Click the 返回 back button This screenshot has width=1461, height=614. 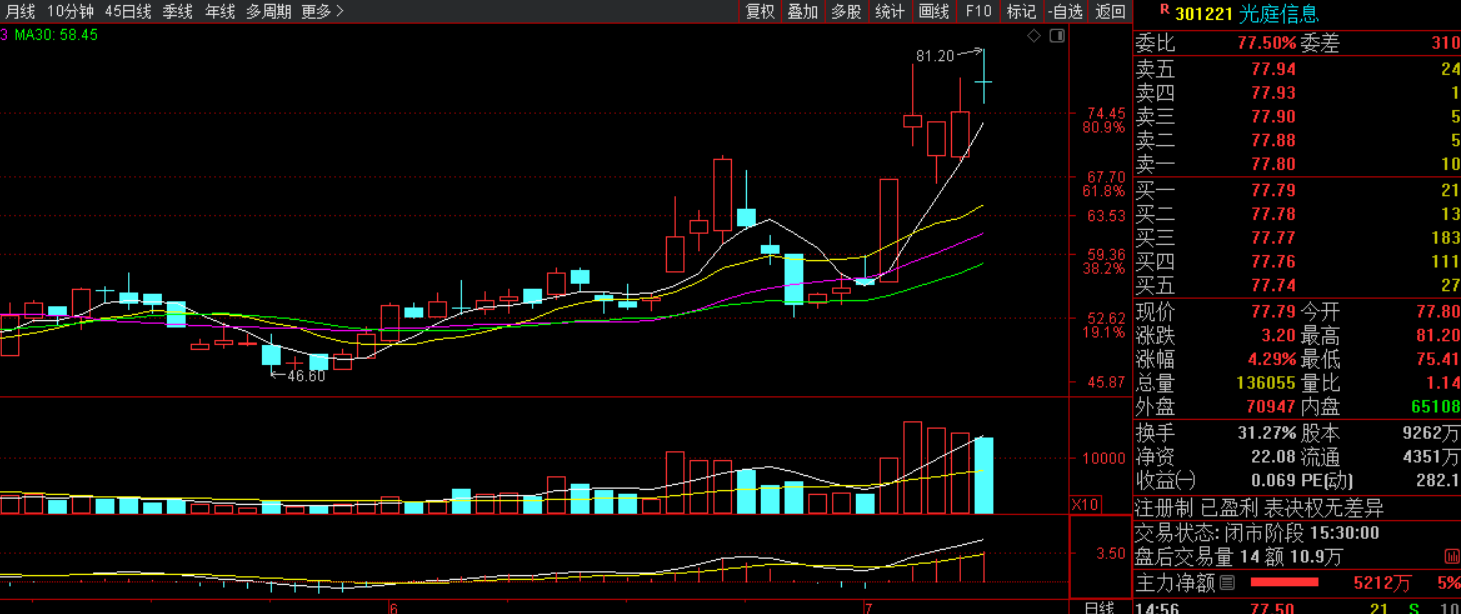[1110, 12]
